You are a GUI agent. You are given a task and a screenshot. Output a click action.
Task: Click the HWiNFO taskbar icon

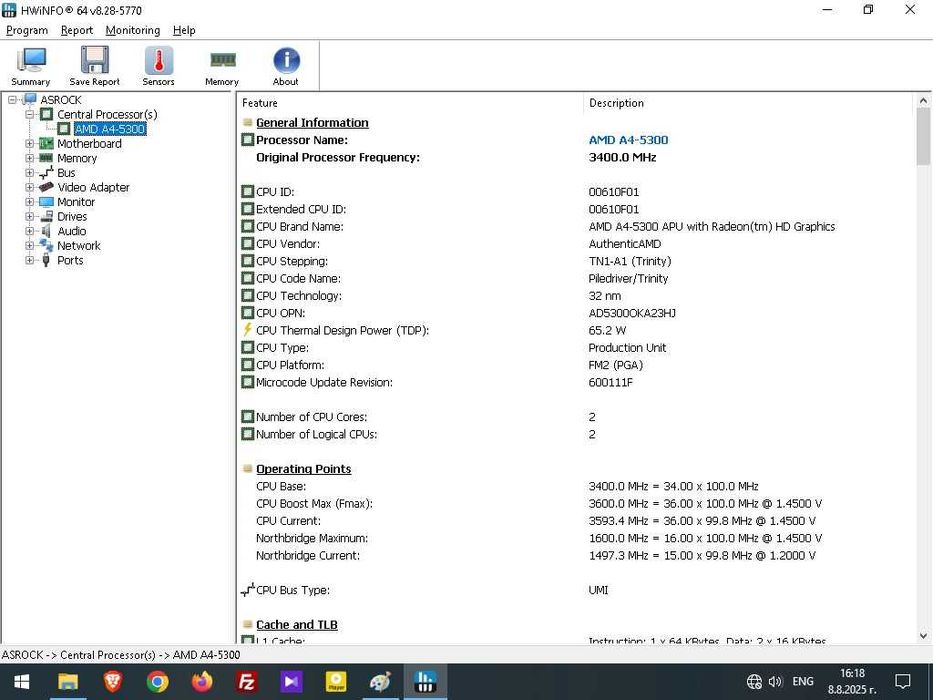click(x=425, y=682)
